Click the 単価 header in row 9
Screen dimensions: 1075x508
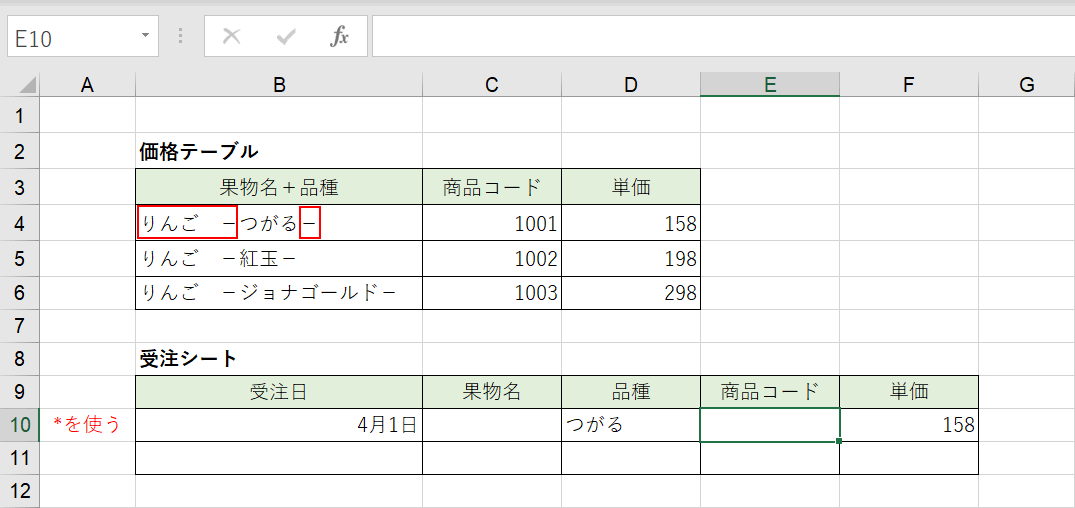pos(908,391)
